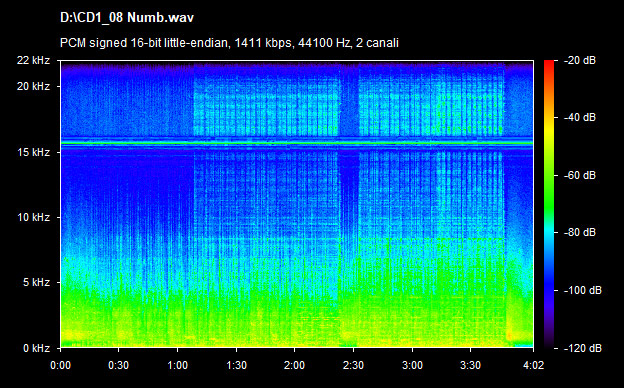The width and height of the screenshot is (624, 388).
Task: Click the 1:30 time axis marker
Action: [236, 365]
